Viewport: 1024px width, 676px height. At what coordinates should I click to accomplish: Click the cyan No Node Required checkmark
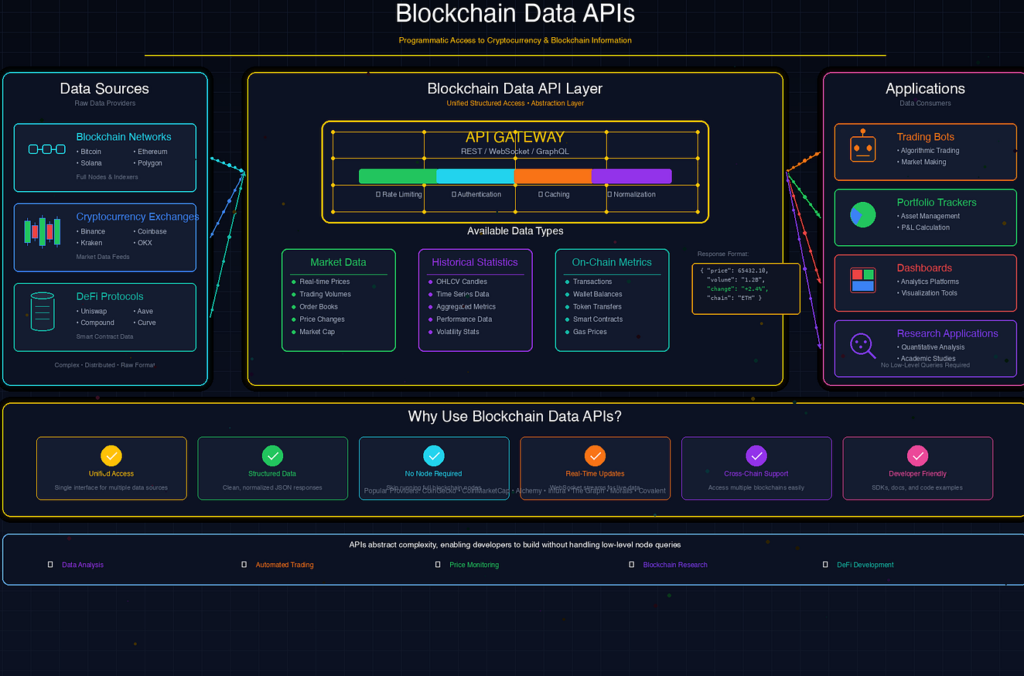pyautogui.click(x=434, y=455)
